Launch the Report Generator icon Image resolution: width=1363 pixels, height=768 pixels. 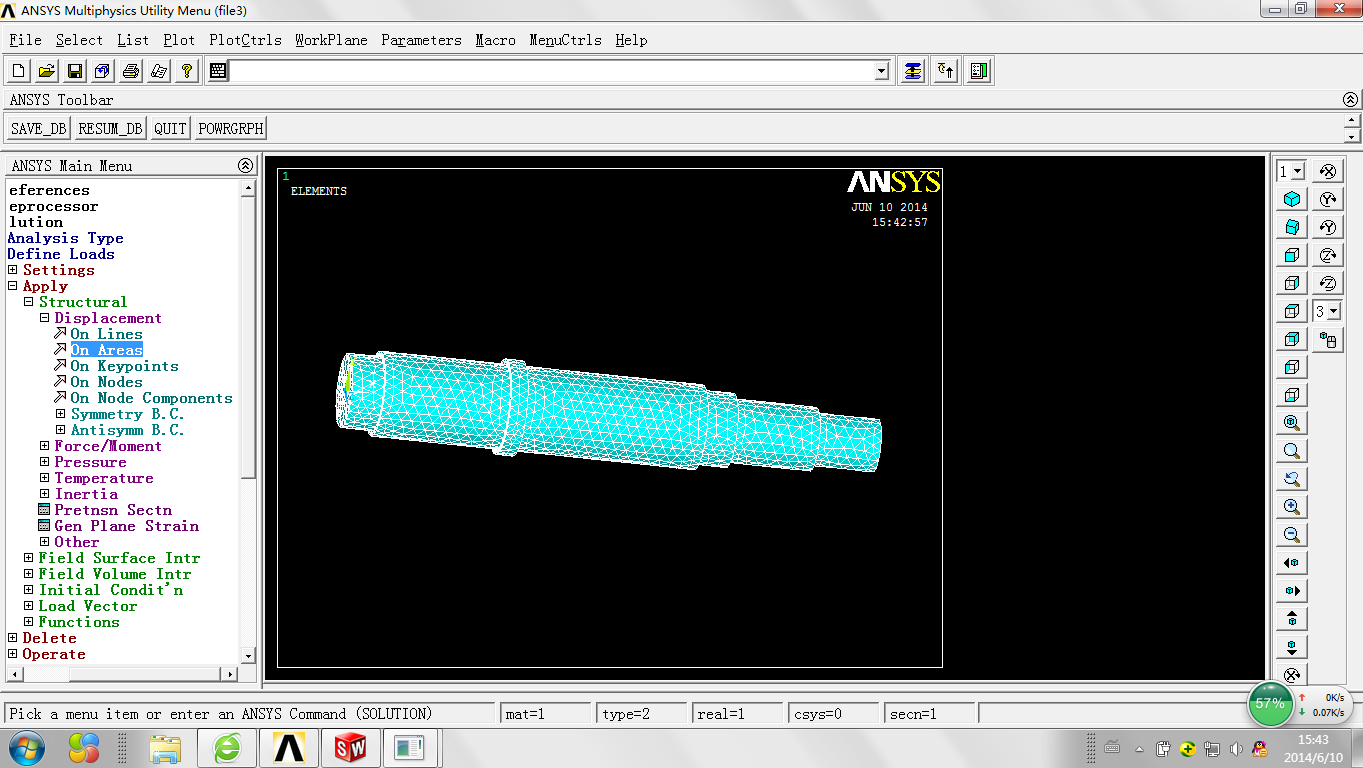pos(159,71)
